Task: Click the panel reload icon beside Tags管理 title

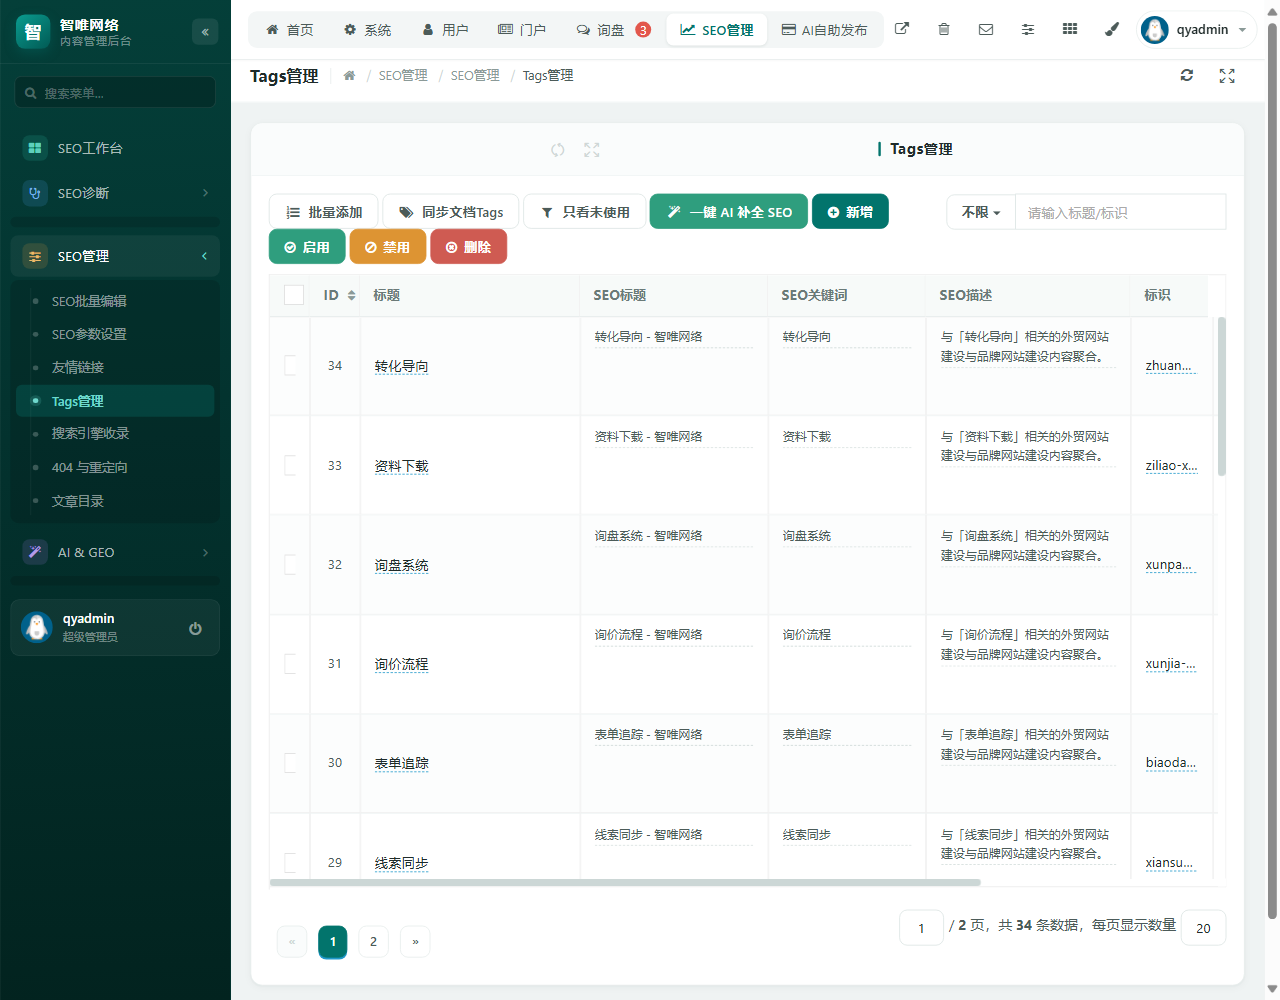Action: pos(558,149)
